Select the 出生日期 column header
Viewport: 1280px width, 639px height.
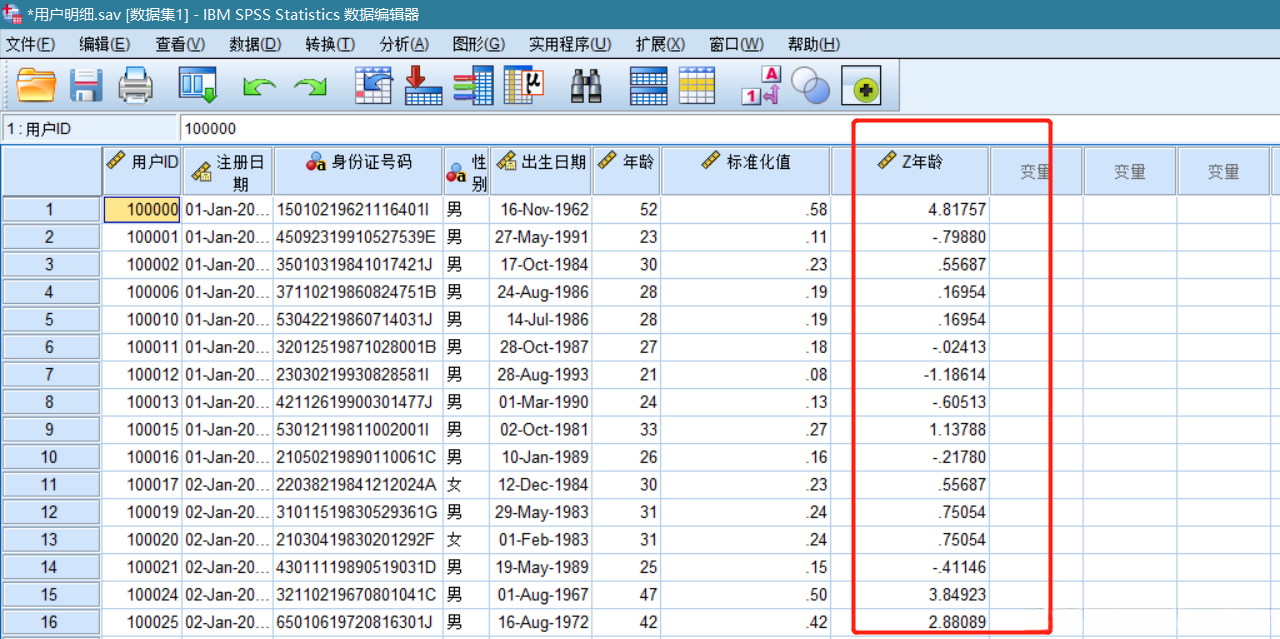541,171
